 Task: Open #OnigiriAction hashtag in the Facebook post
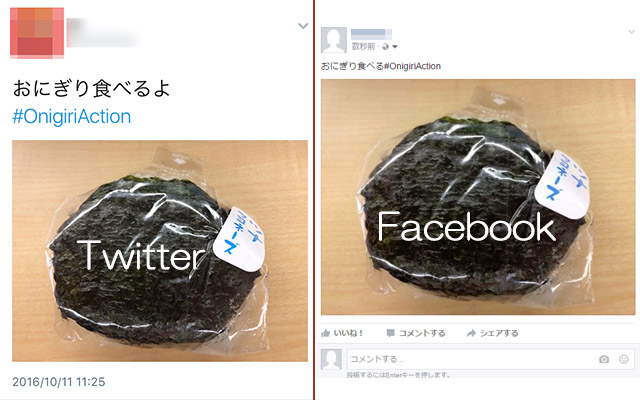pyautogui.click(x=412, y=66)
